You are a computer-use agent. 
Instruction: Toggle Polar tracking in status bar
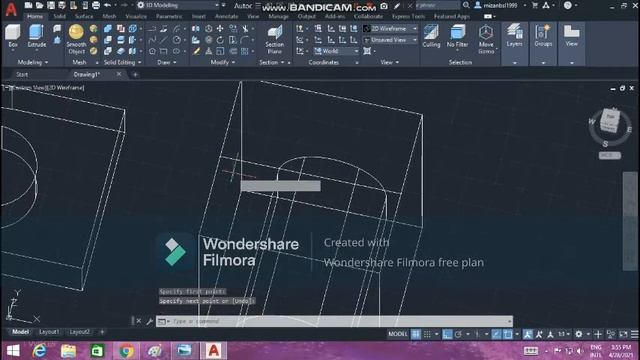[458, 334]
